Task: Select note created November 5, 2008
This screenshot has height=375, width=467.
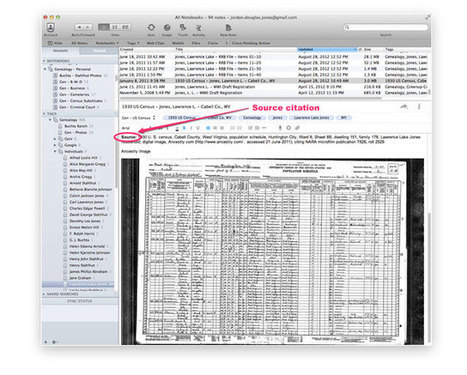Action: tap(274, 93)
